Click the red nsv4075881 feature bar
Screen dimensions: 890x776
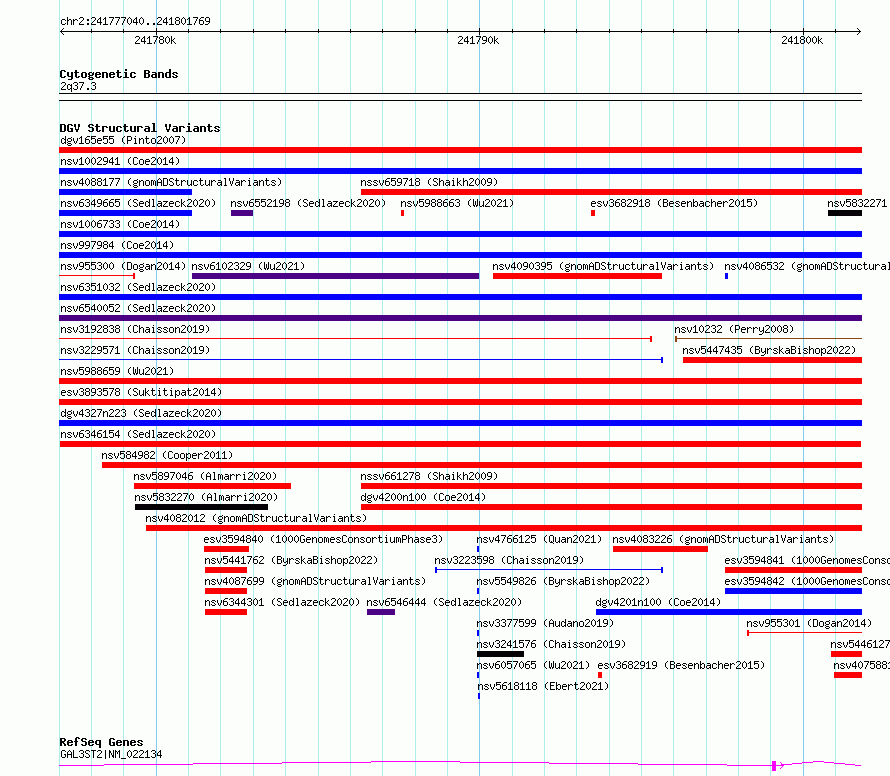(848, 676)
